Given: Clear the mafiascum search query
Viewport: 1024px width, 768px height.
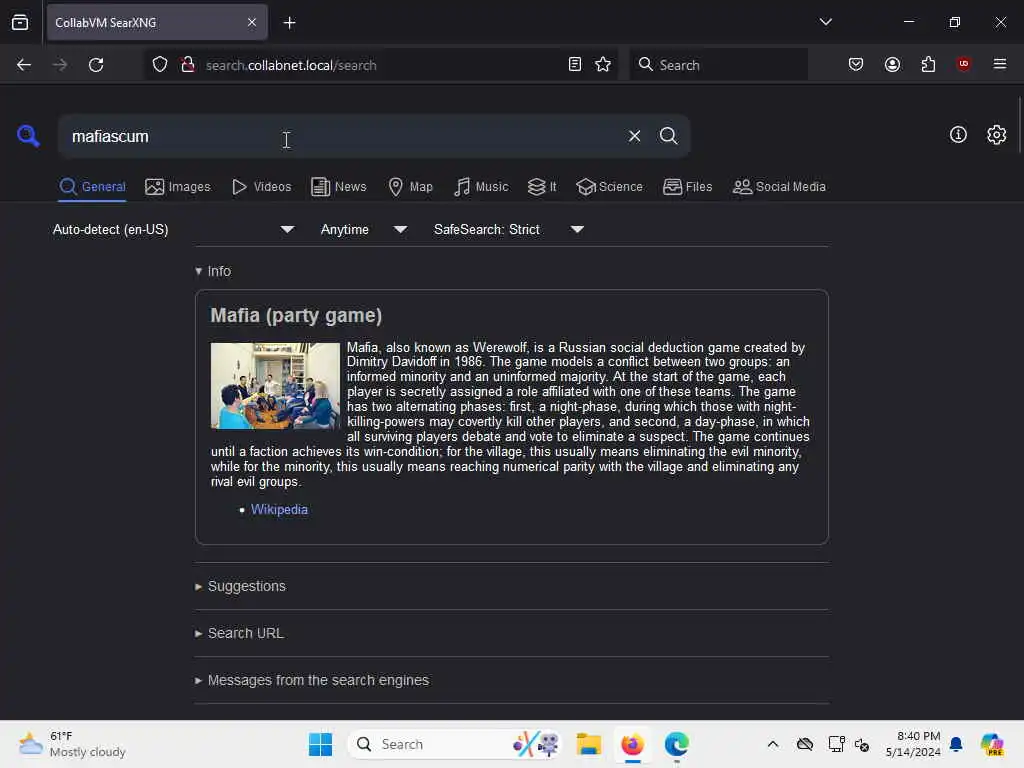Looking at the screenshot, I should point(634,136).
